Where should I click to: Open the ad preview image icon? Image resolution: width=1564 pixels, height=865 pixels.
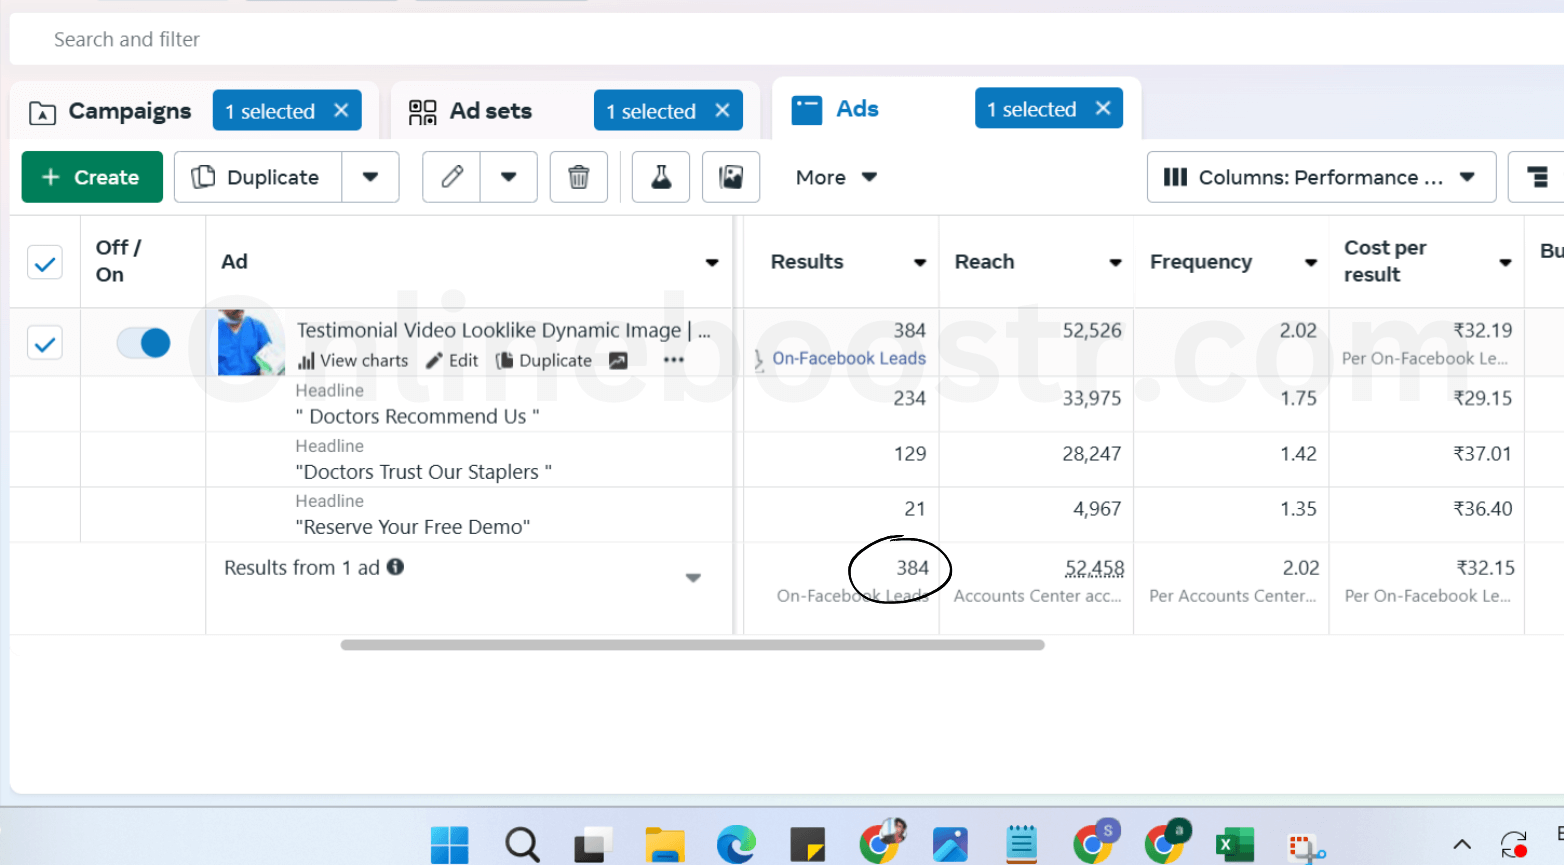[x=731, y=177]
